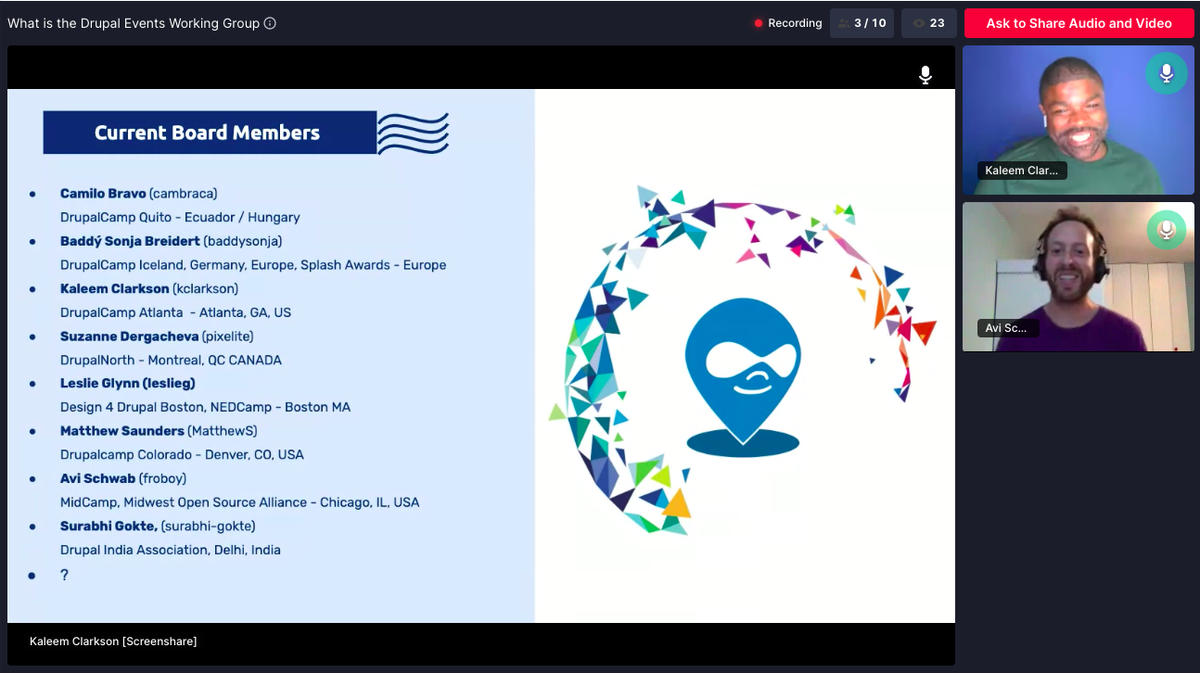Click microphone icon on the screenshare panel

(926, 75)
